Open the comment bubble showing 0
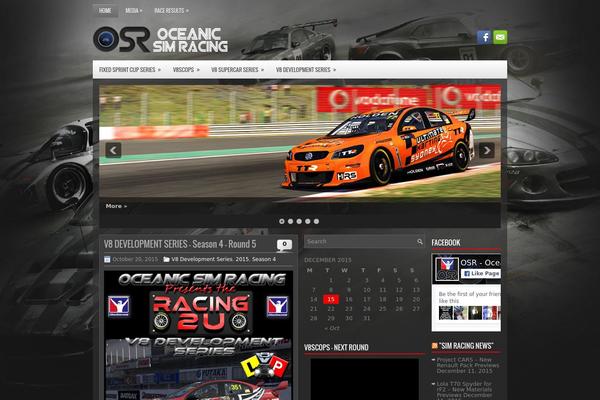The height and width of the screenshot is (400, 600). pyautogui.click(x=284, y=245)
